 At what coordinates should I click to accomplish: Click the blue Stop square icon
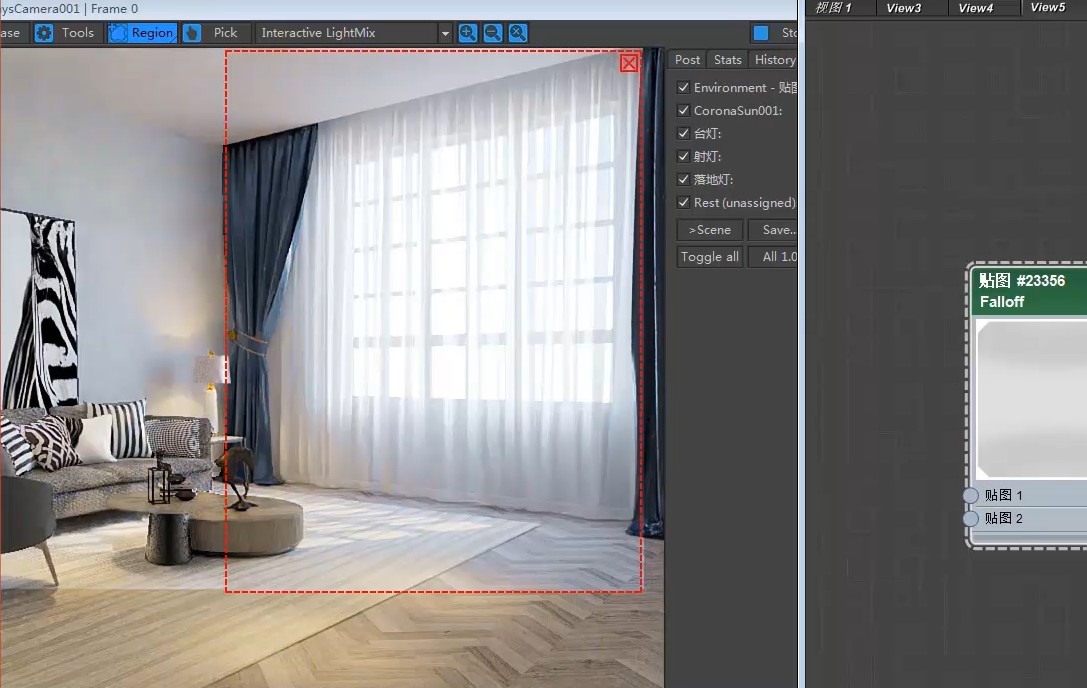[x=761, y=33]
